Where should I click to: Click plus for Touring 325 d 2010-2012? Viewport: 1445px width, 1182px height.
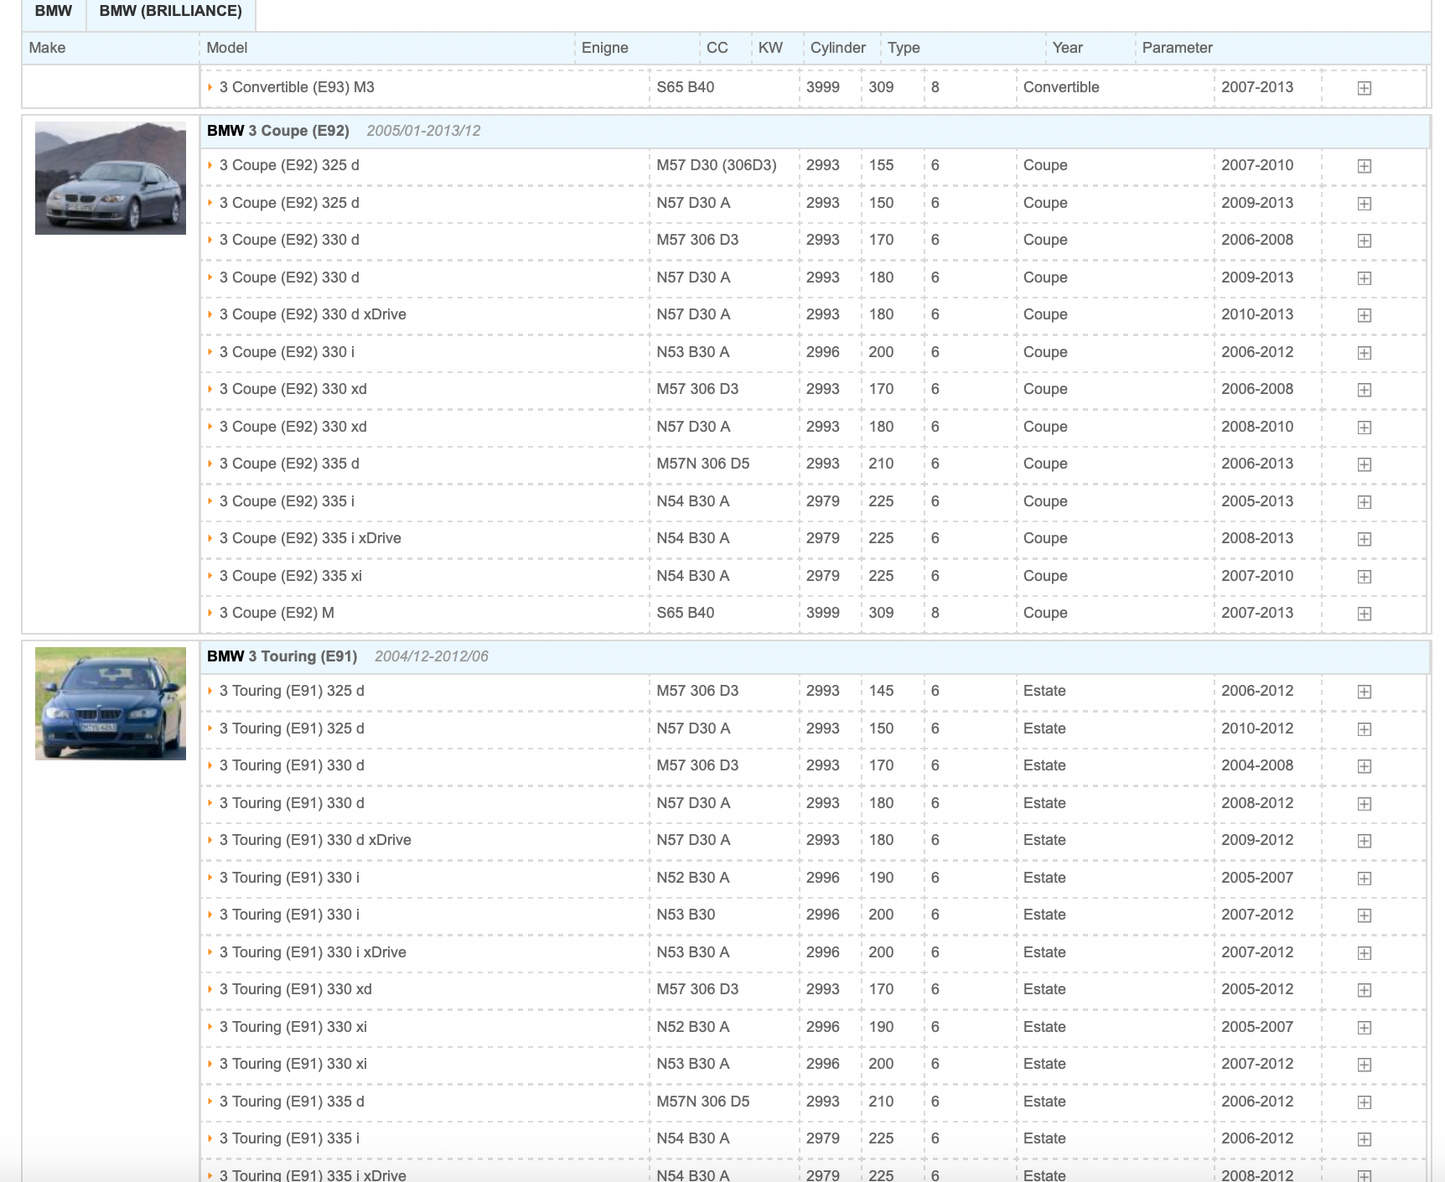pyautogui.click(x=1364, y=729)
